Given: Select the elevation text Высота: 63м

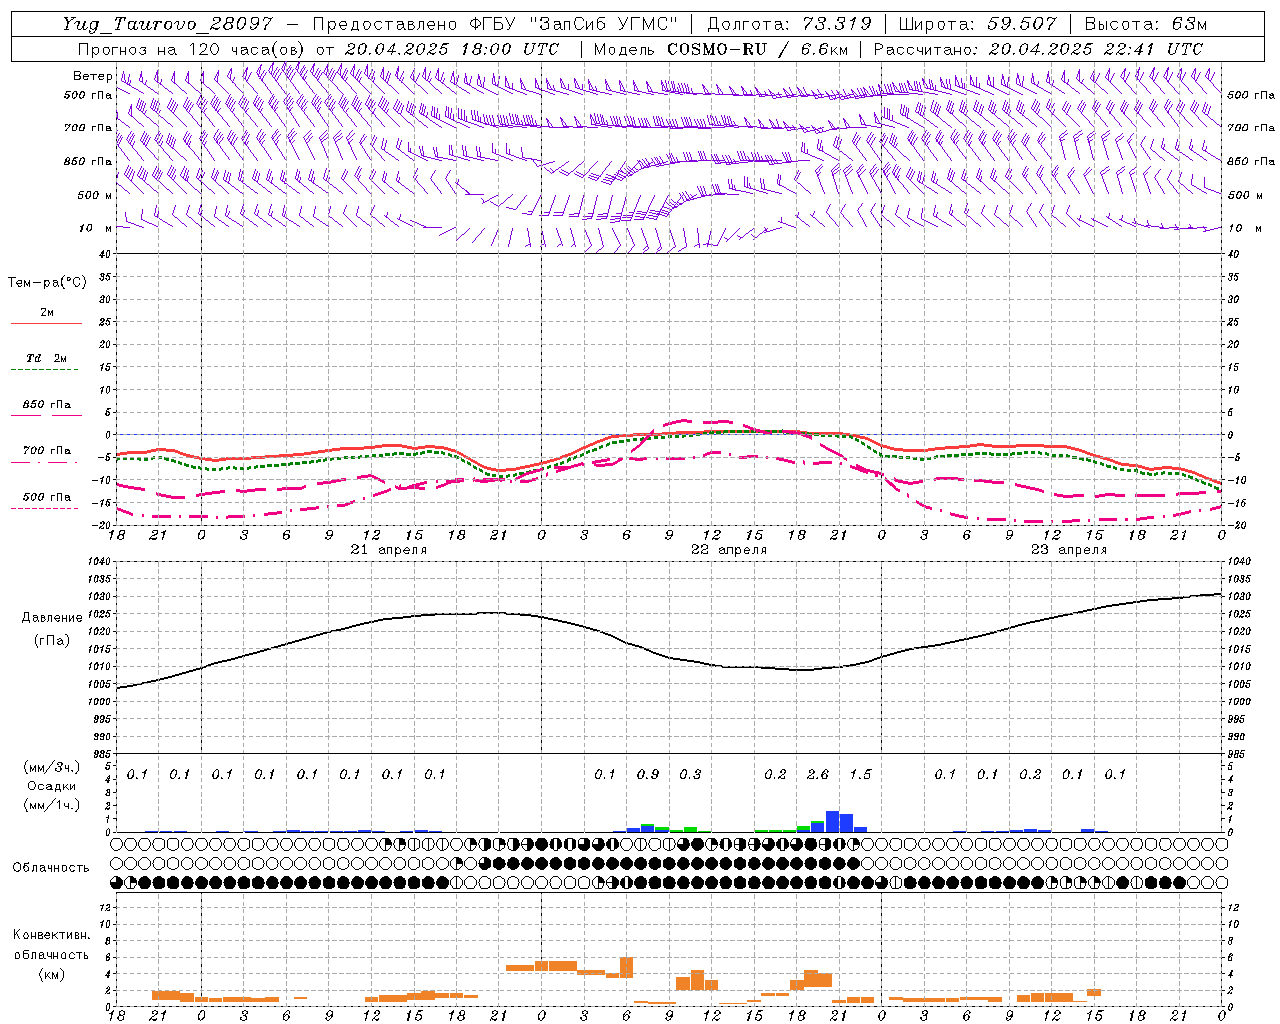Looking at the screenshot, I should pyautogui.click(x=1145, y=24).
